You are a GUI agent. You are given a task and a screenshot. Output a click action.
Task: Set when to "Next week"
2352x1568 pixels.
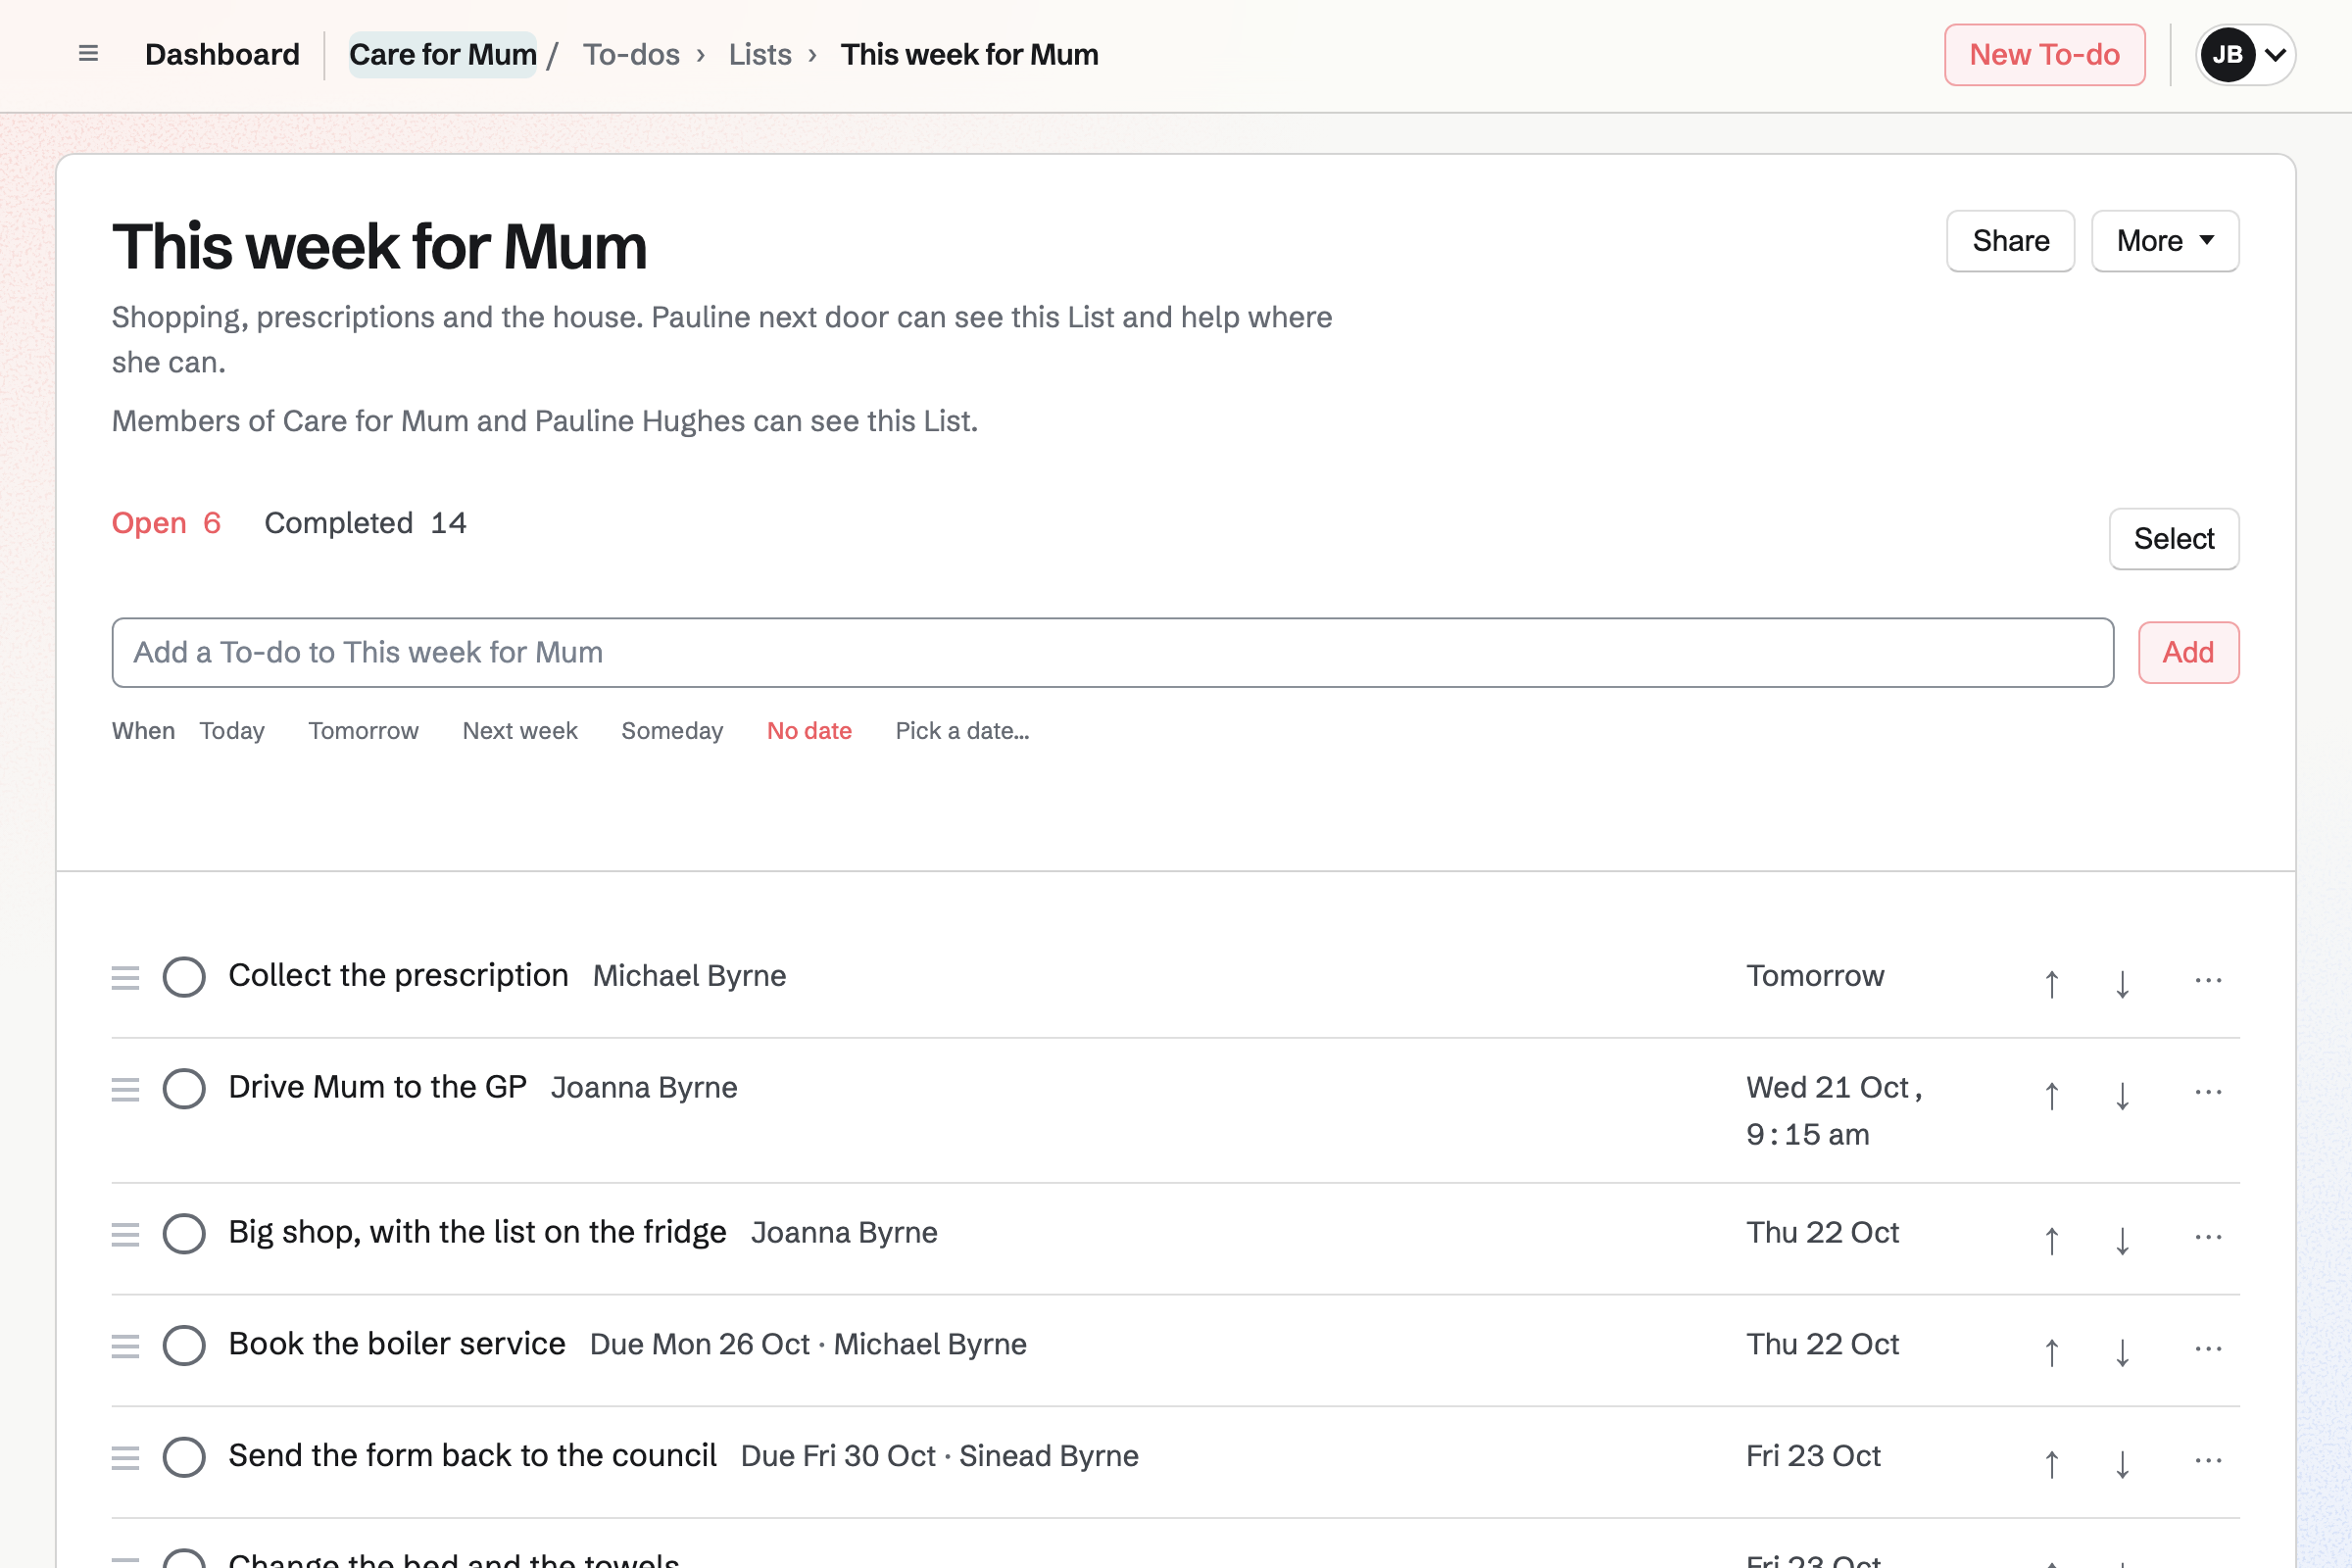[520, 731]
